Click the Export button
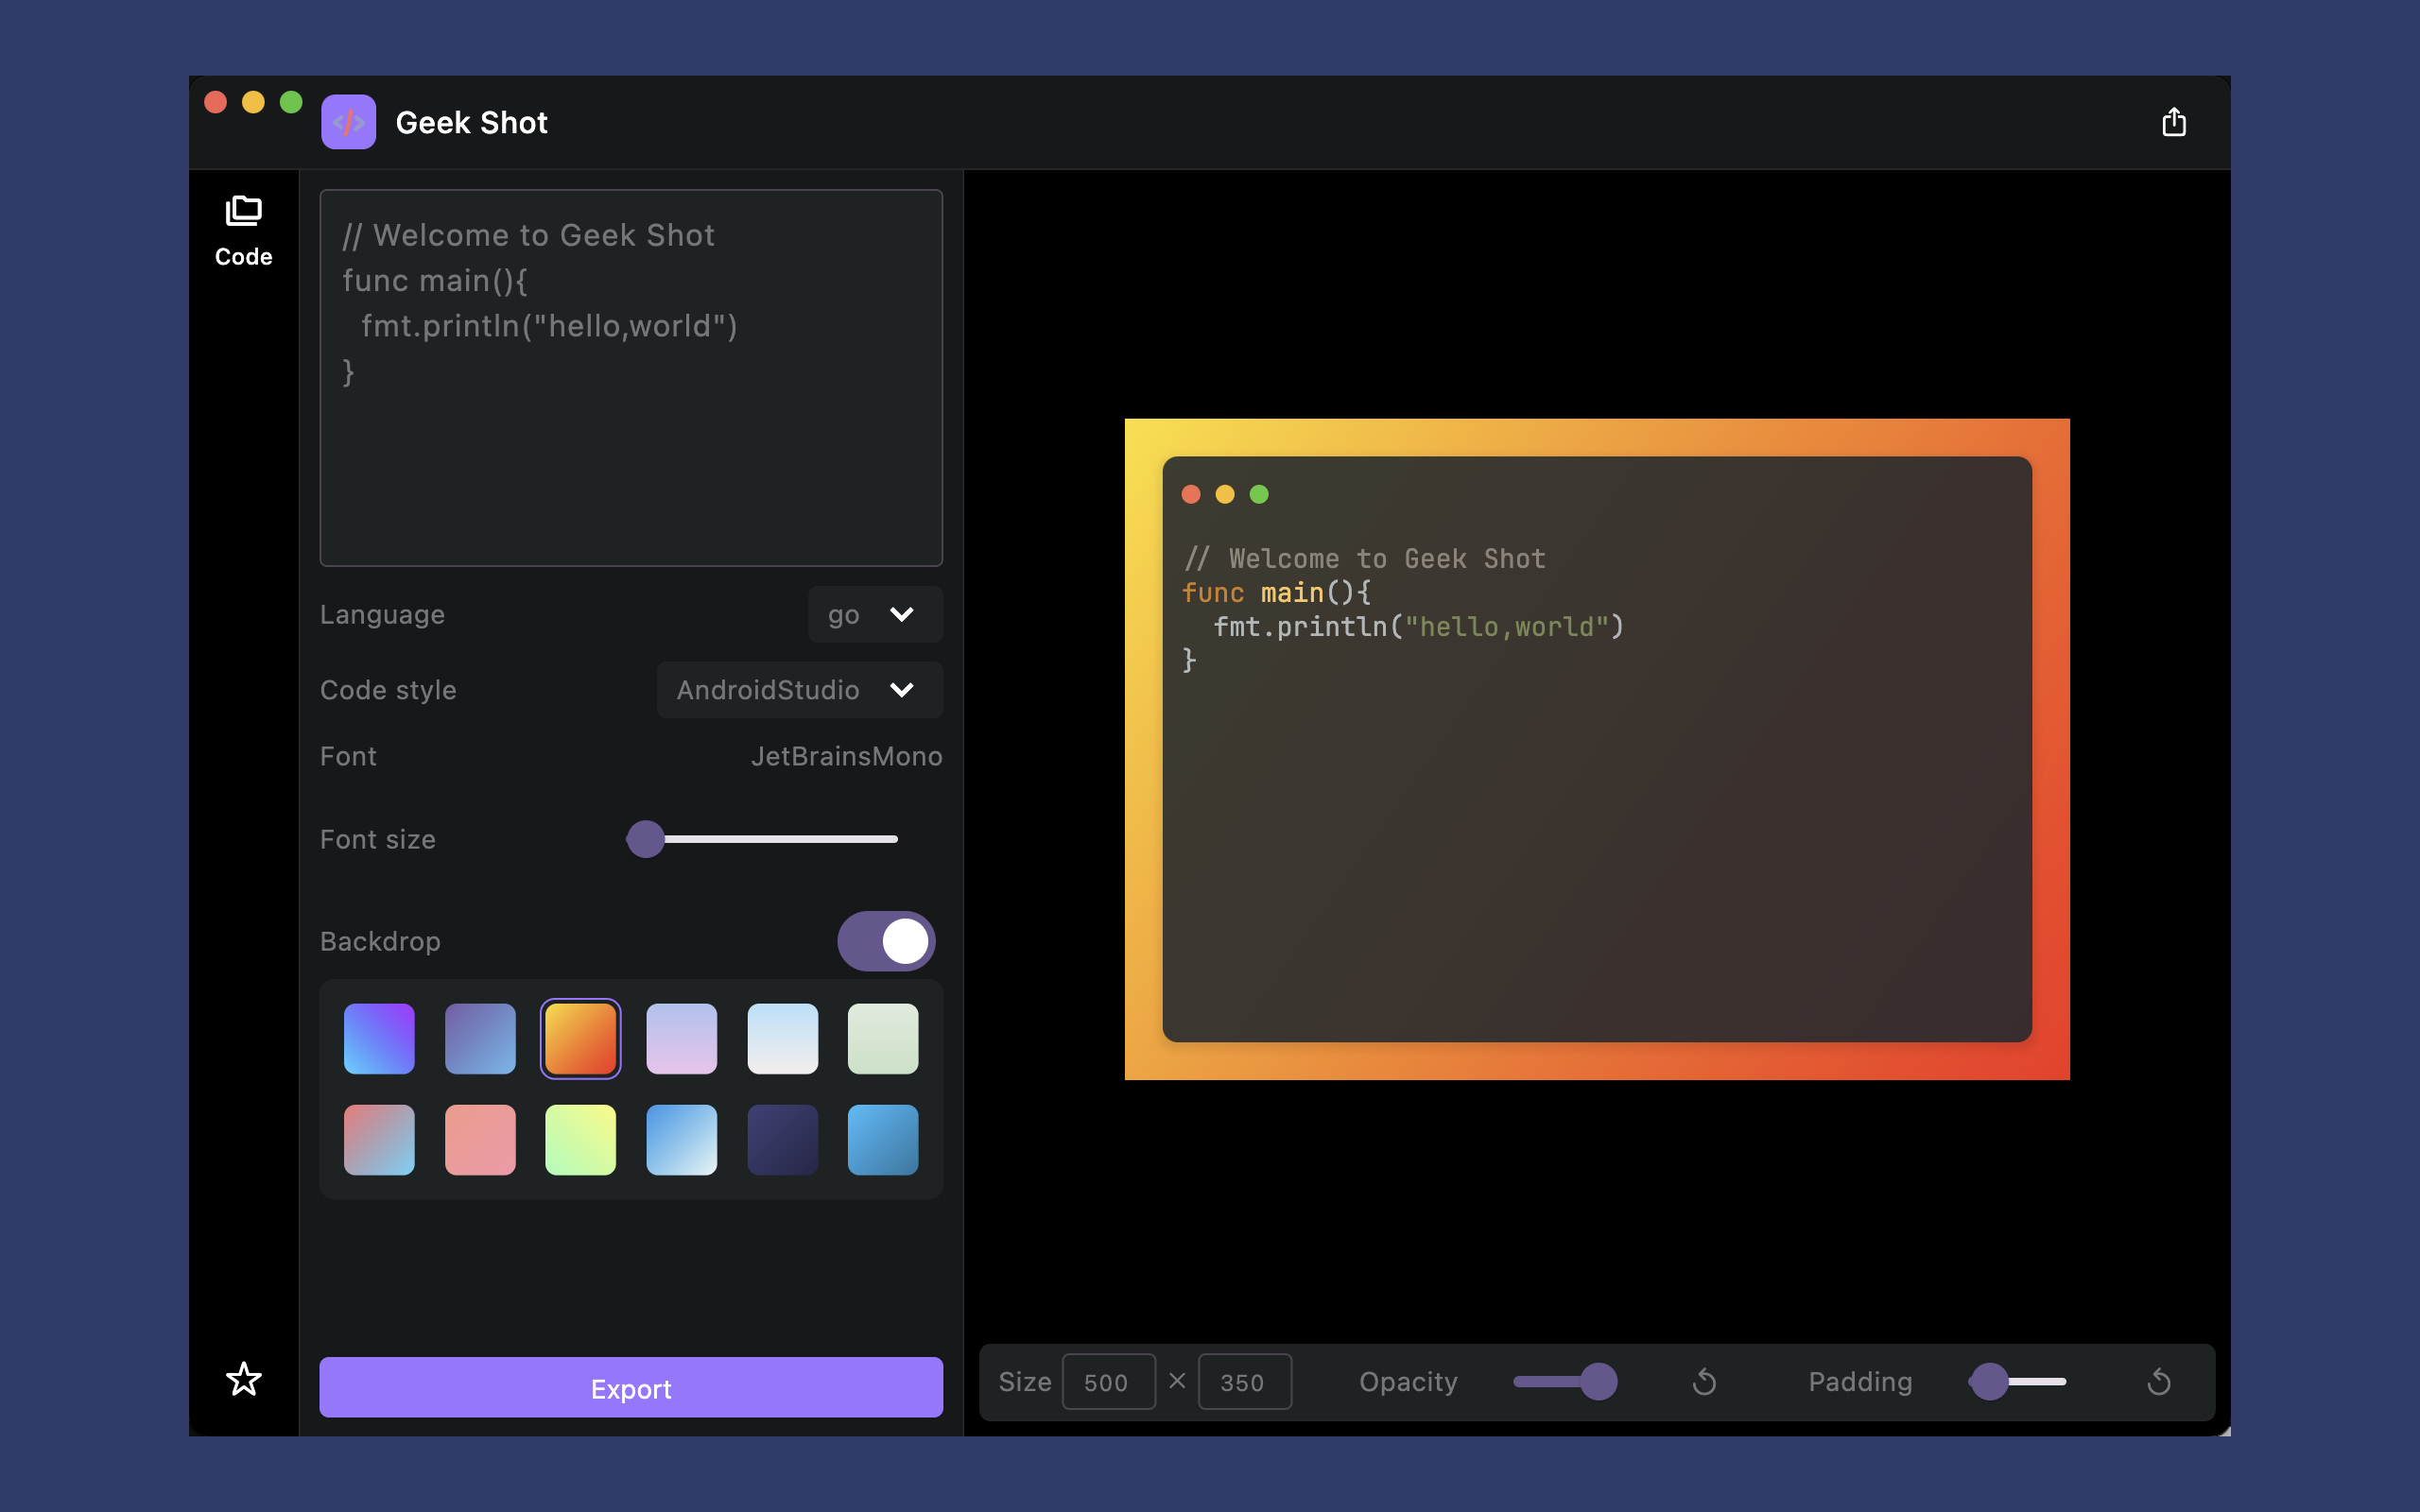 (x=631, y=1387)
